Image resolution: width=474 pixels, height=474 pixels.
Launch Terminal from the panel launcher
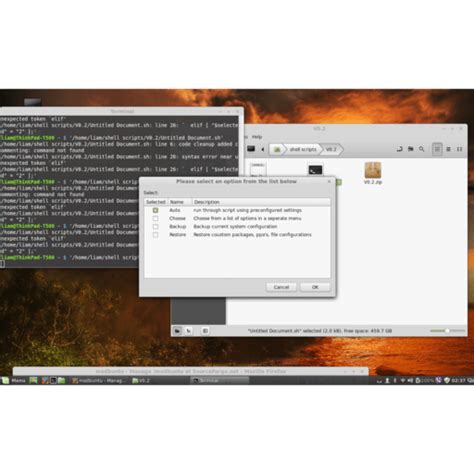pos(53,380)
